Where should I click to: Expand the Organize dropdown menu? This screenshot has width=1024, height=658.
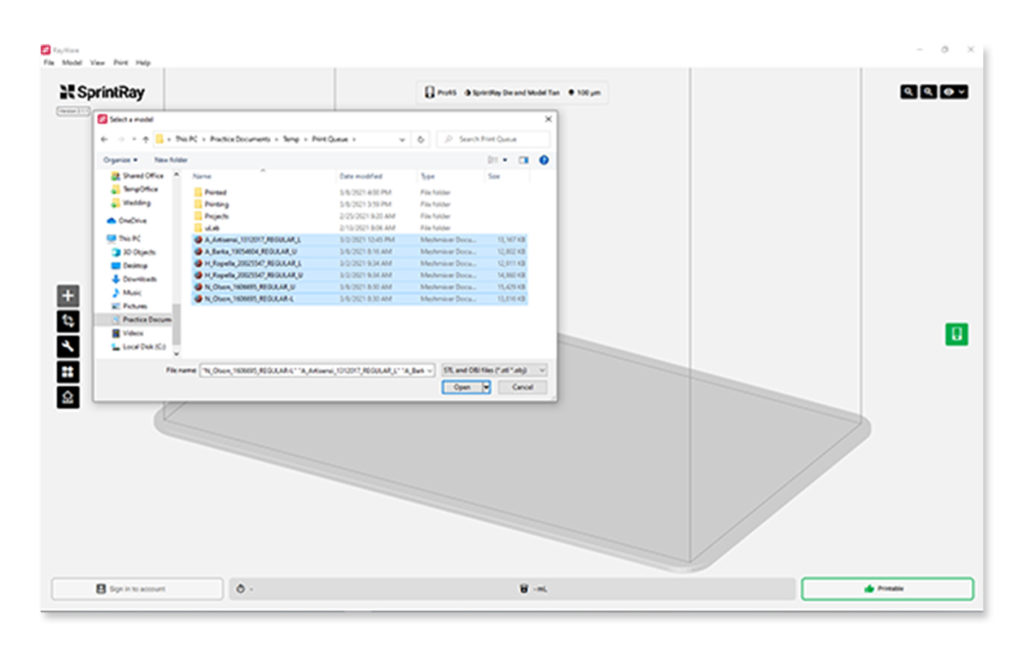[x=120, y=160]
